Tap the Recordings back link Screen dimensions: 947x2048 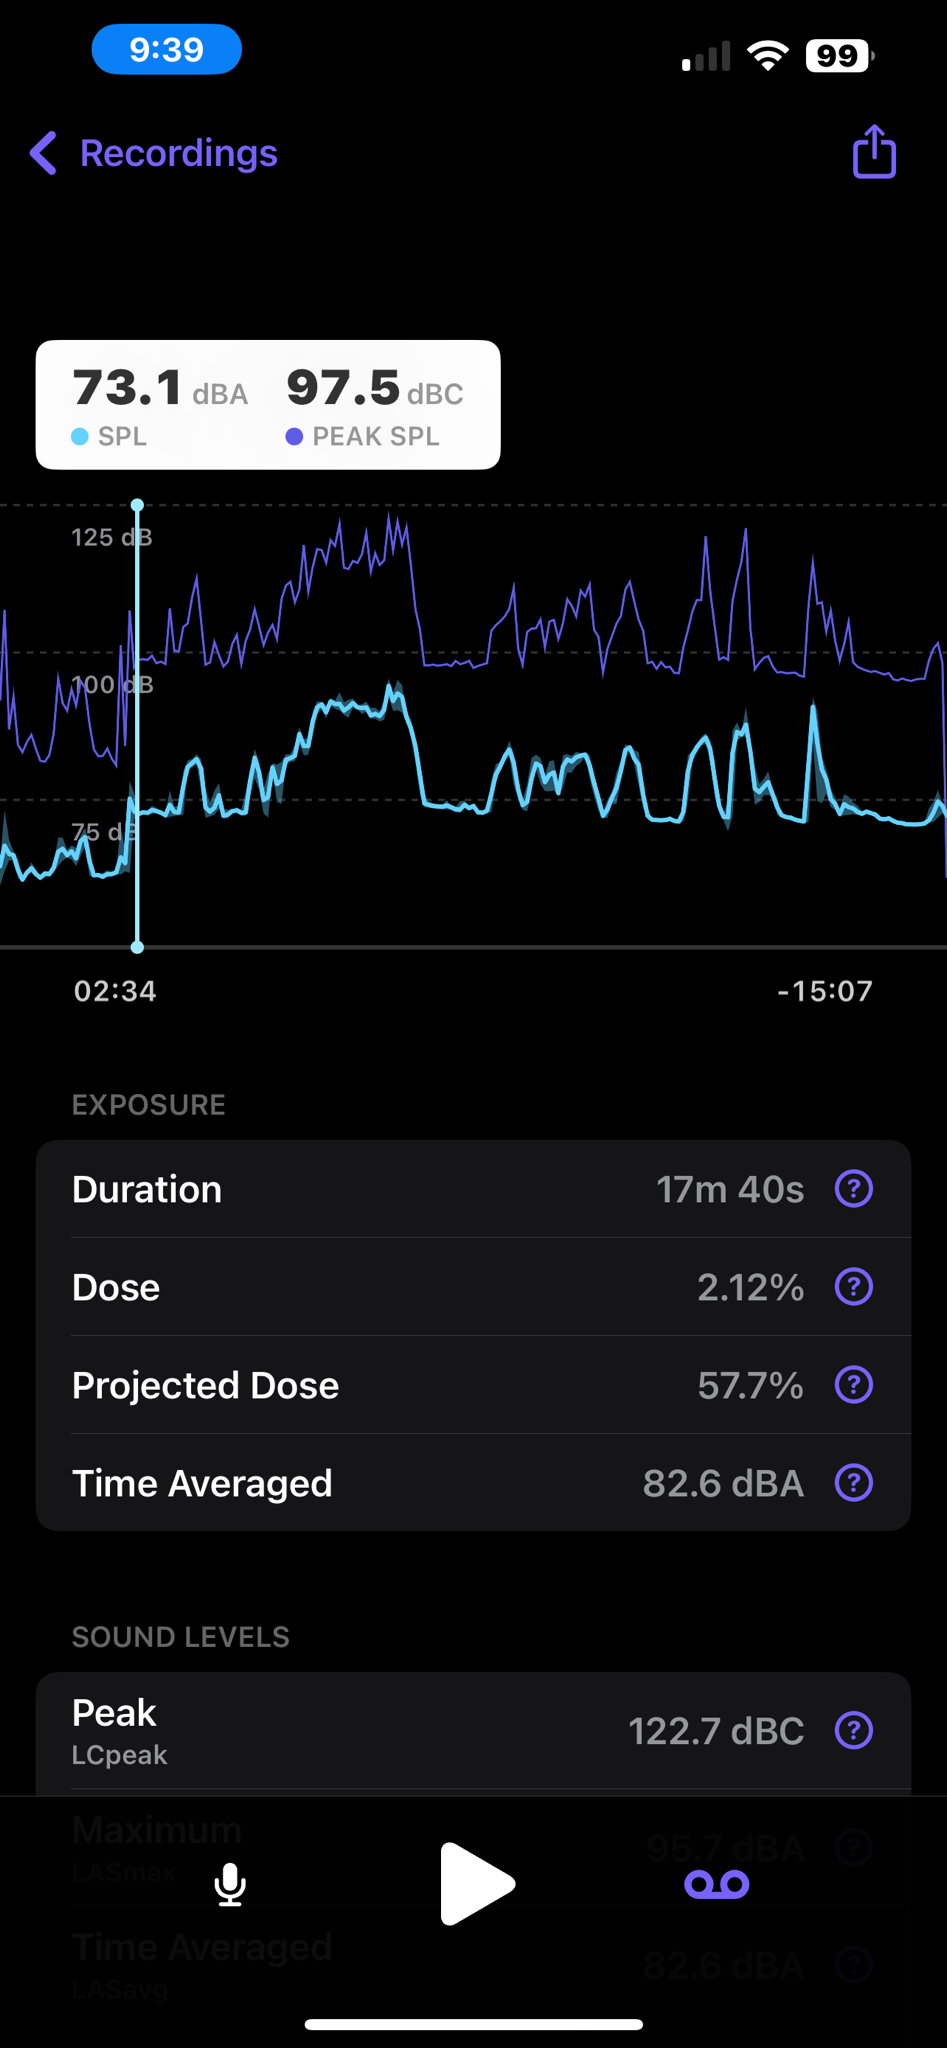(x=178, y=153)
